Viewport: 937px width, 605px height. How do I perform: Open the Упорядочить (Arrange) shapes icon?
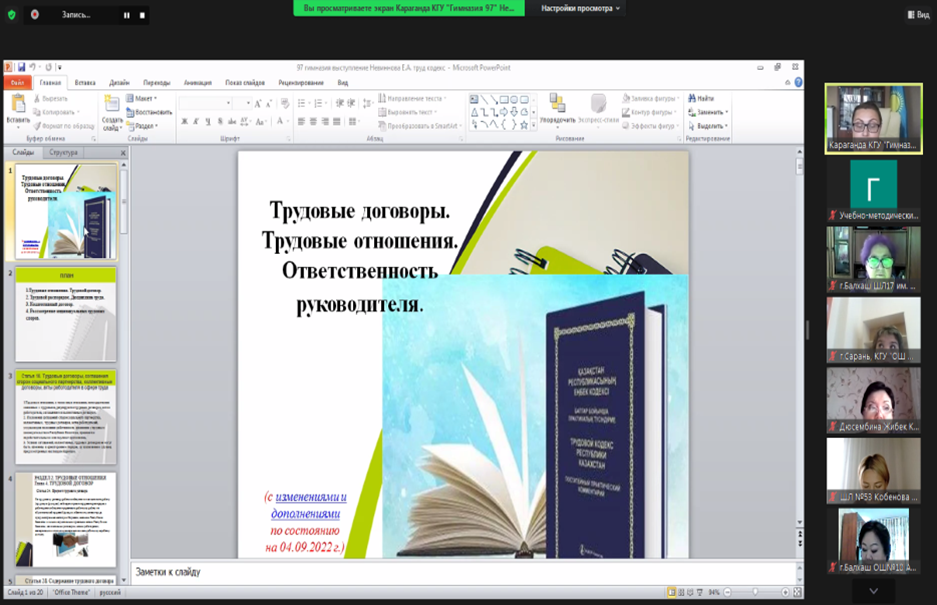pos(557,104)
